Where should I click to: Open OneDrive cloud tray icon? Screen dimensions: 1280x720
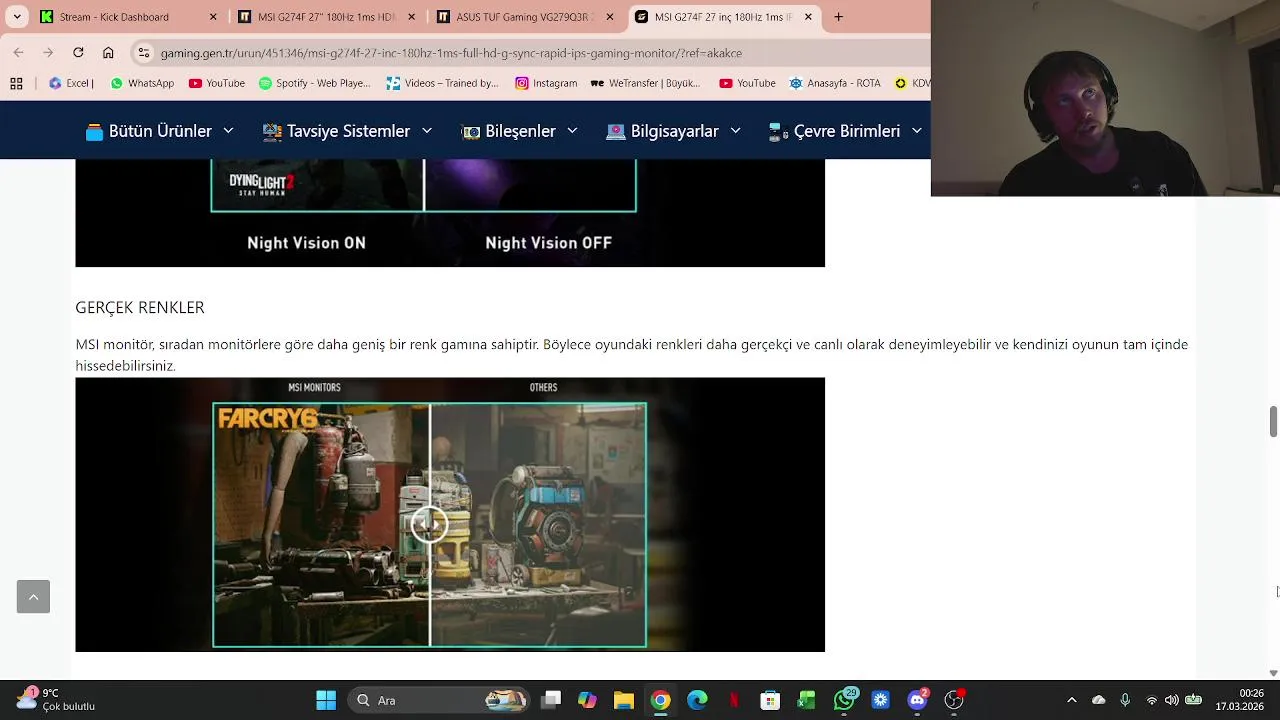[1099, 700]
